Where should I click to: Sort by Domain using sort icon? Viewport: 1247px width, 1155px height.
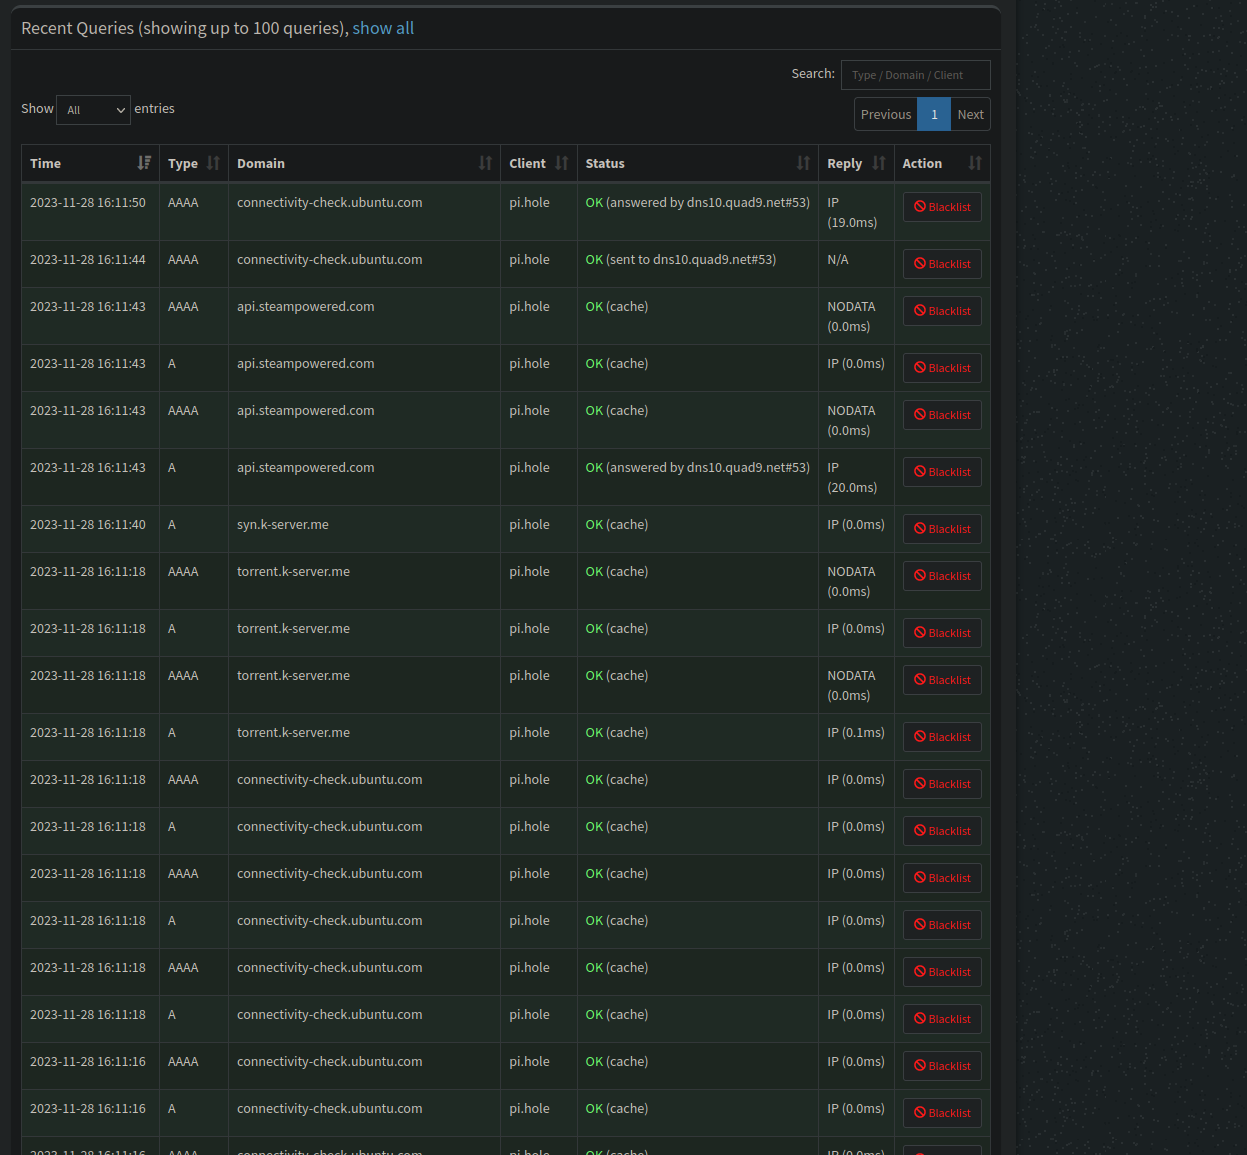[485, 163]
